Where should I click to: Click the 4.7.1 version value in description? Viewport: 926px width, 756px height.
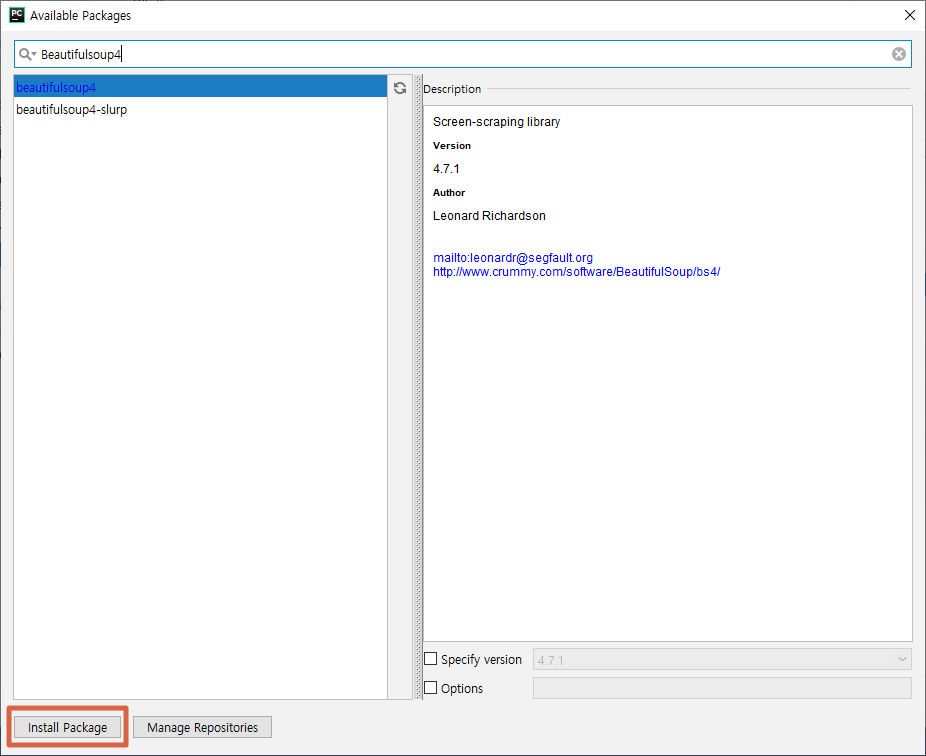coord(446,169)
